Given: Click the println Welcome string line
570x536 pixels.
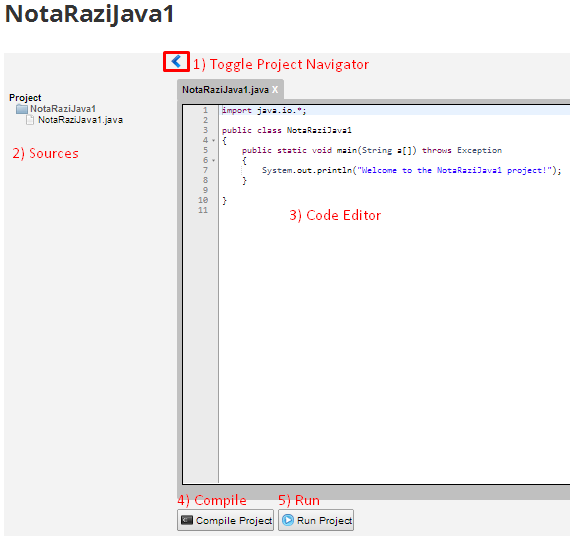Looking at the screenshot, I should pos(412,170).
